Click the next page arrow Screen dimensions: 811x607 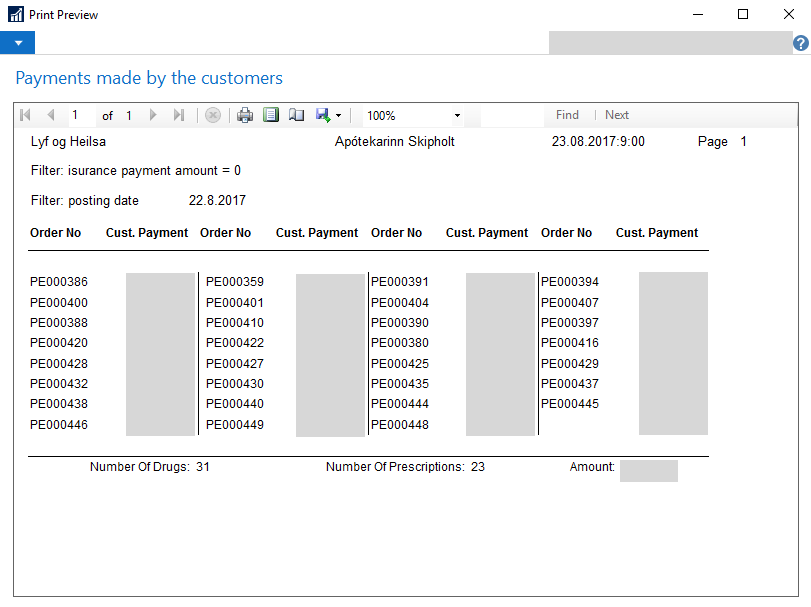tap(153, 115)
